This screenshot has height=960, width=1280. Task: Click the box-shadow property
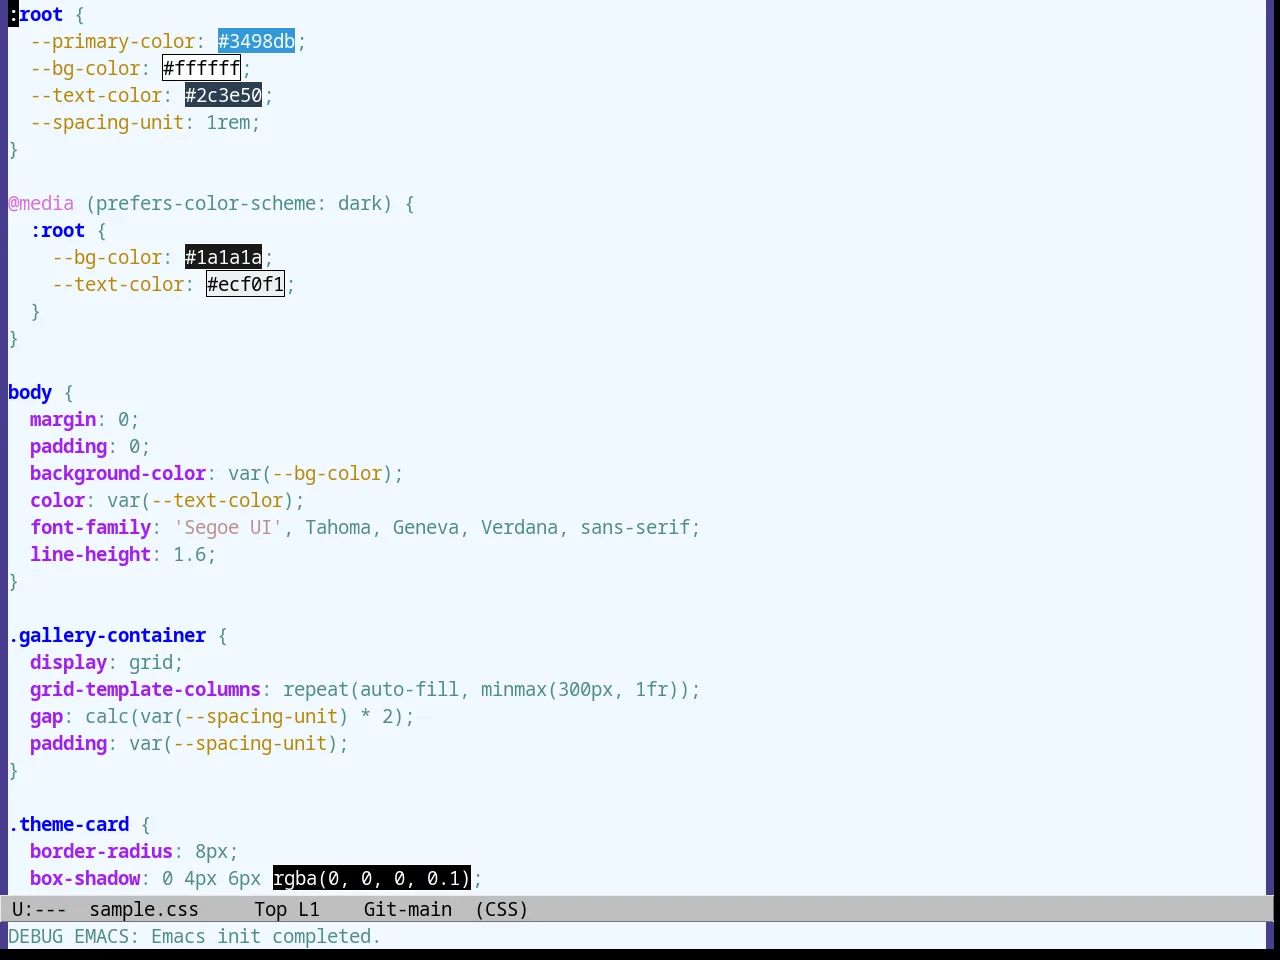click(x=85, y=878)
